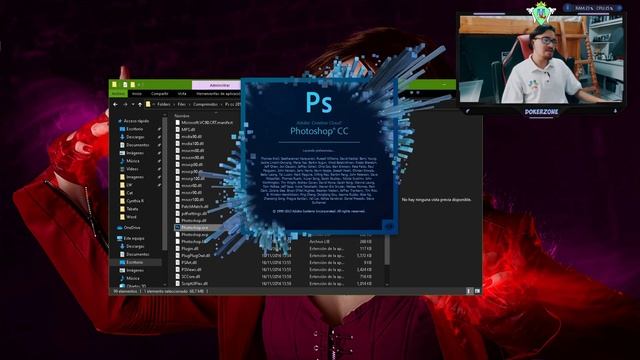Select the Photoshop.dll file
Viewport: 640px width, 360px height.
tap(194, 220)
